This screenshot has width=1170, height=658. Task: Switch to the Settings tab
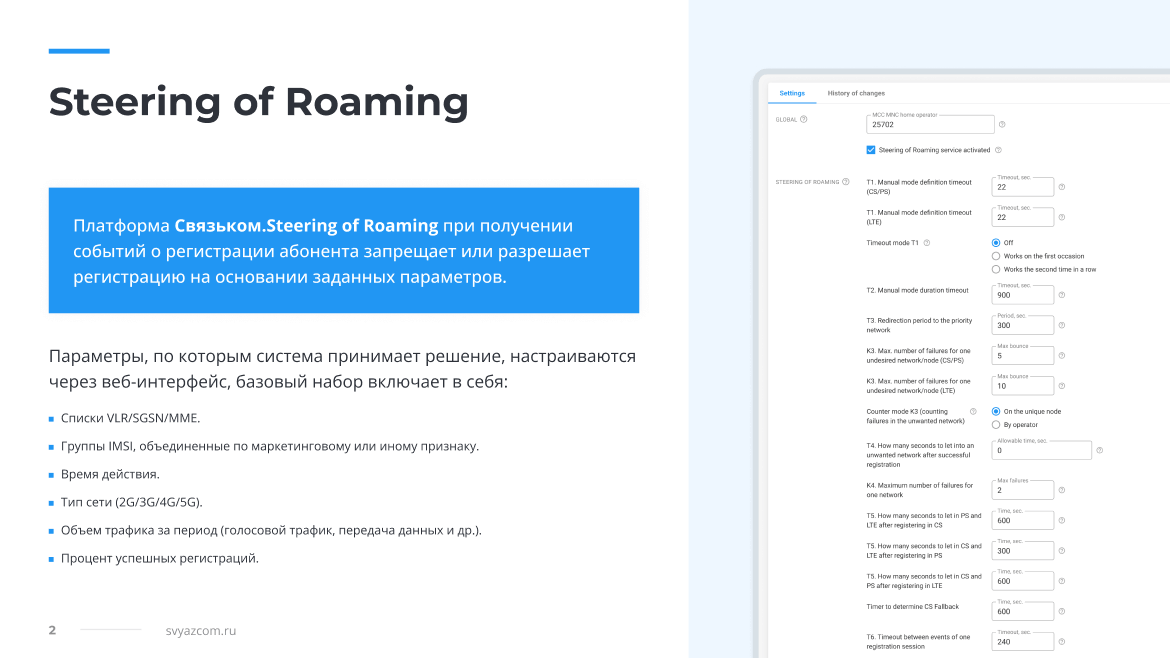click(x=792, y=93)
